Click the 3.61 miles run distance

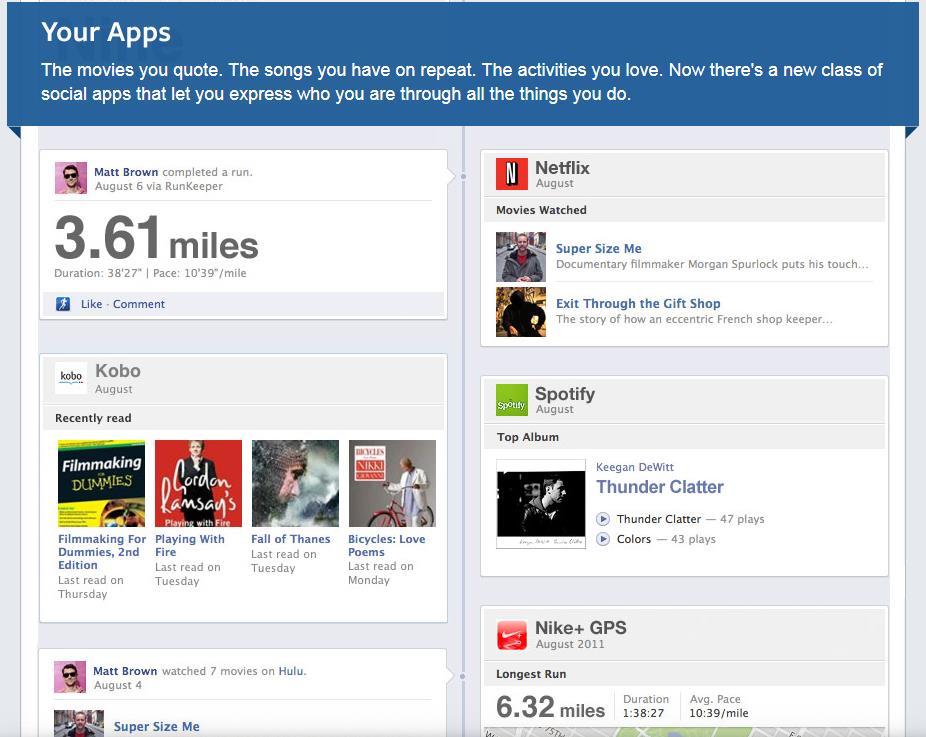(x=156, y=238)
